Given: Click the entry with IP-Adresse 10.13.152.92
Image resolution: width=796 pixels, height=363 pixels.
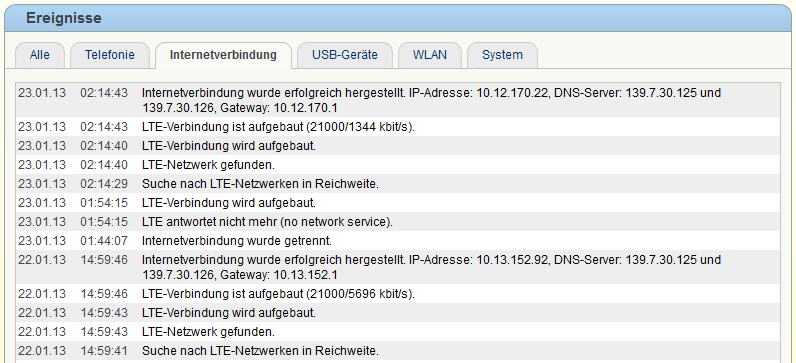Looking at the screenshot, I should pyautogui.click(x=398, y=267).
